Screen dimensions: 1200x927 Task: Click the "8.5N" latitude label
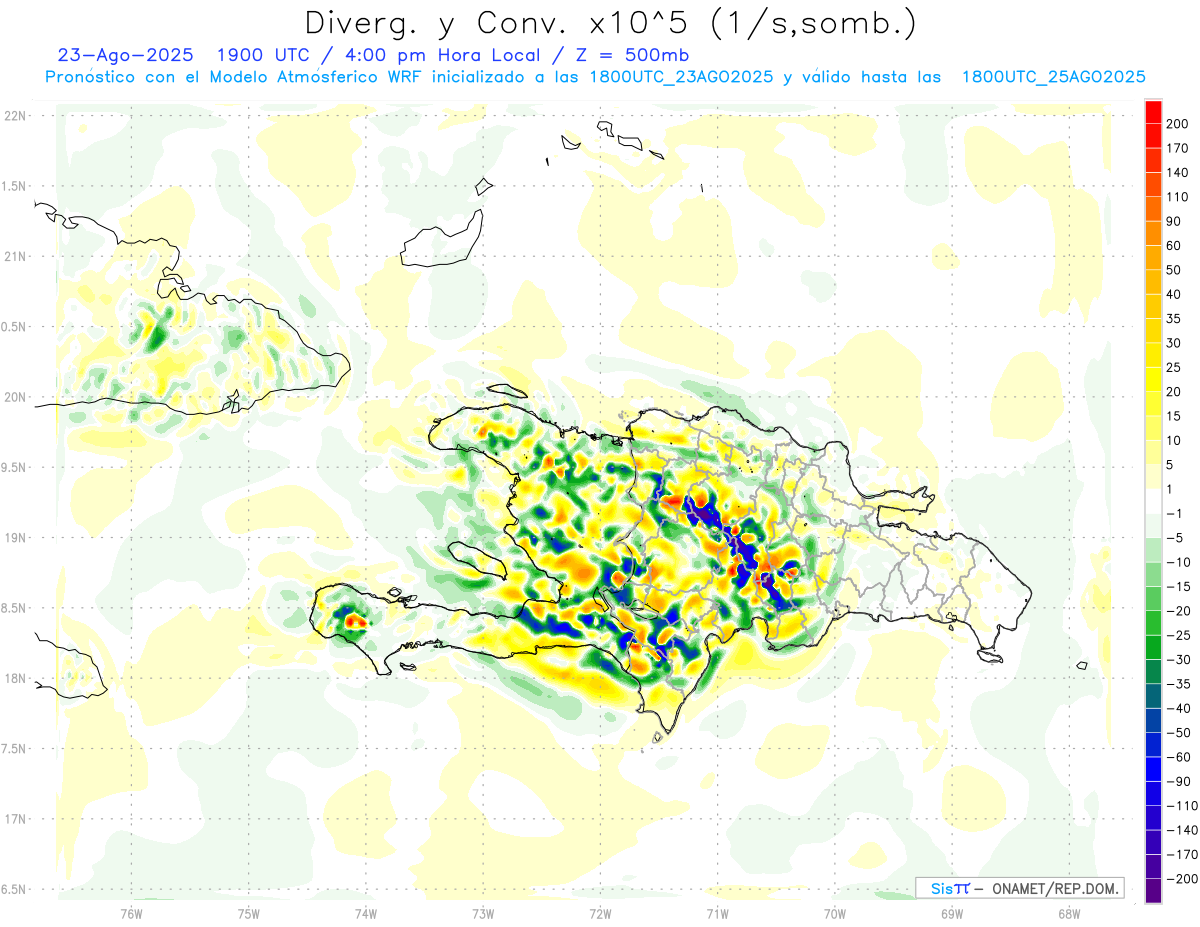[14, 608]
